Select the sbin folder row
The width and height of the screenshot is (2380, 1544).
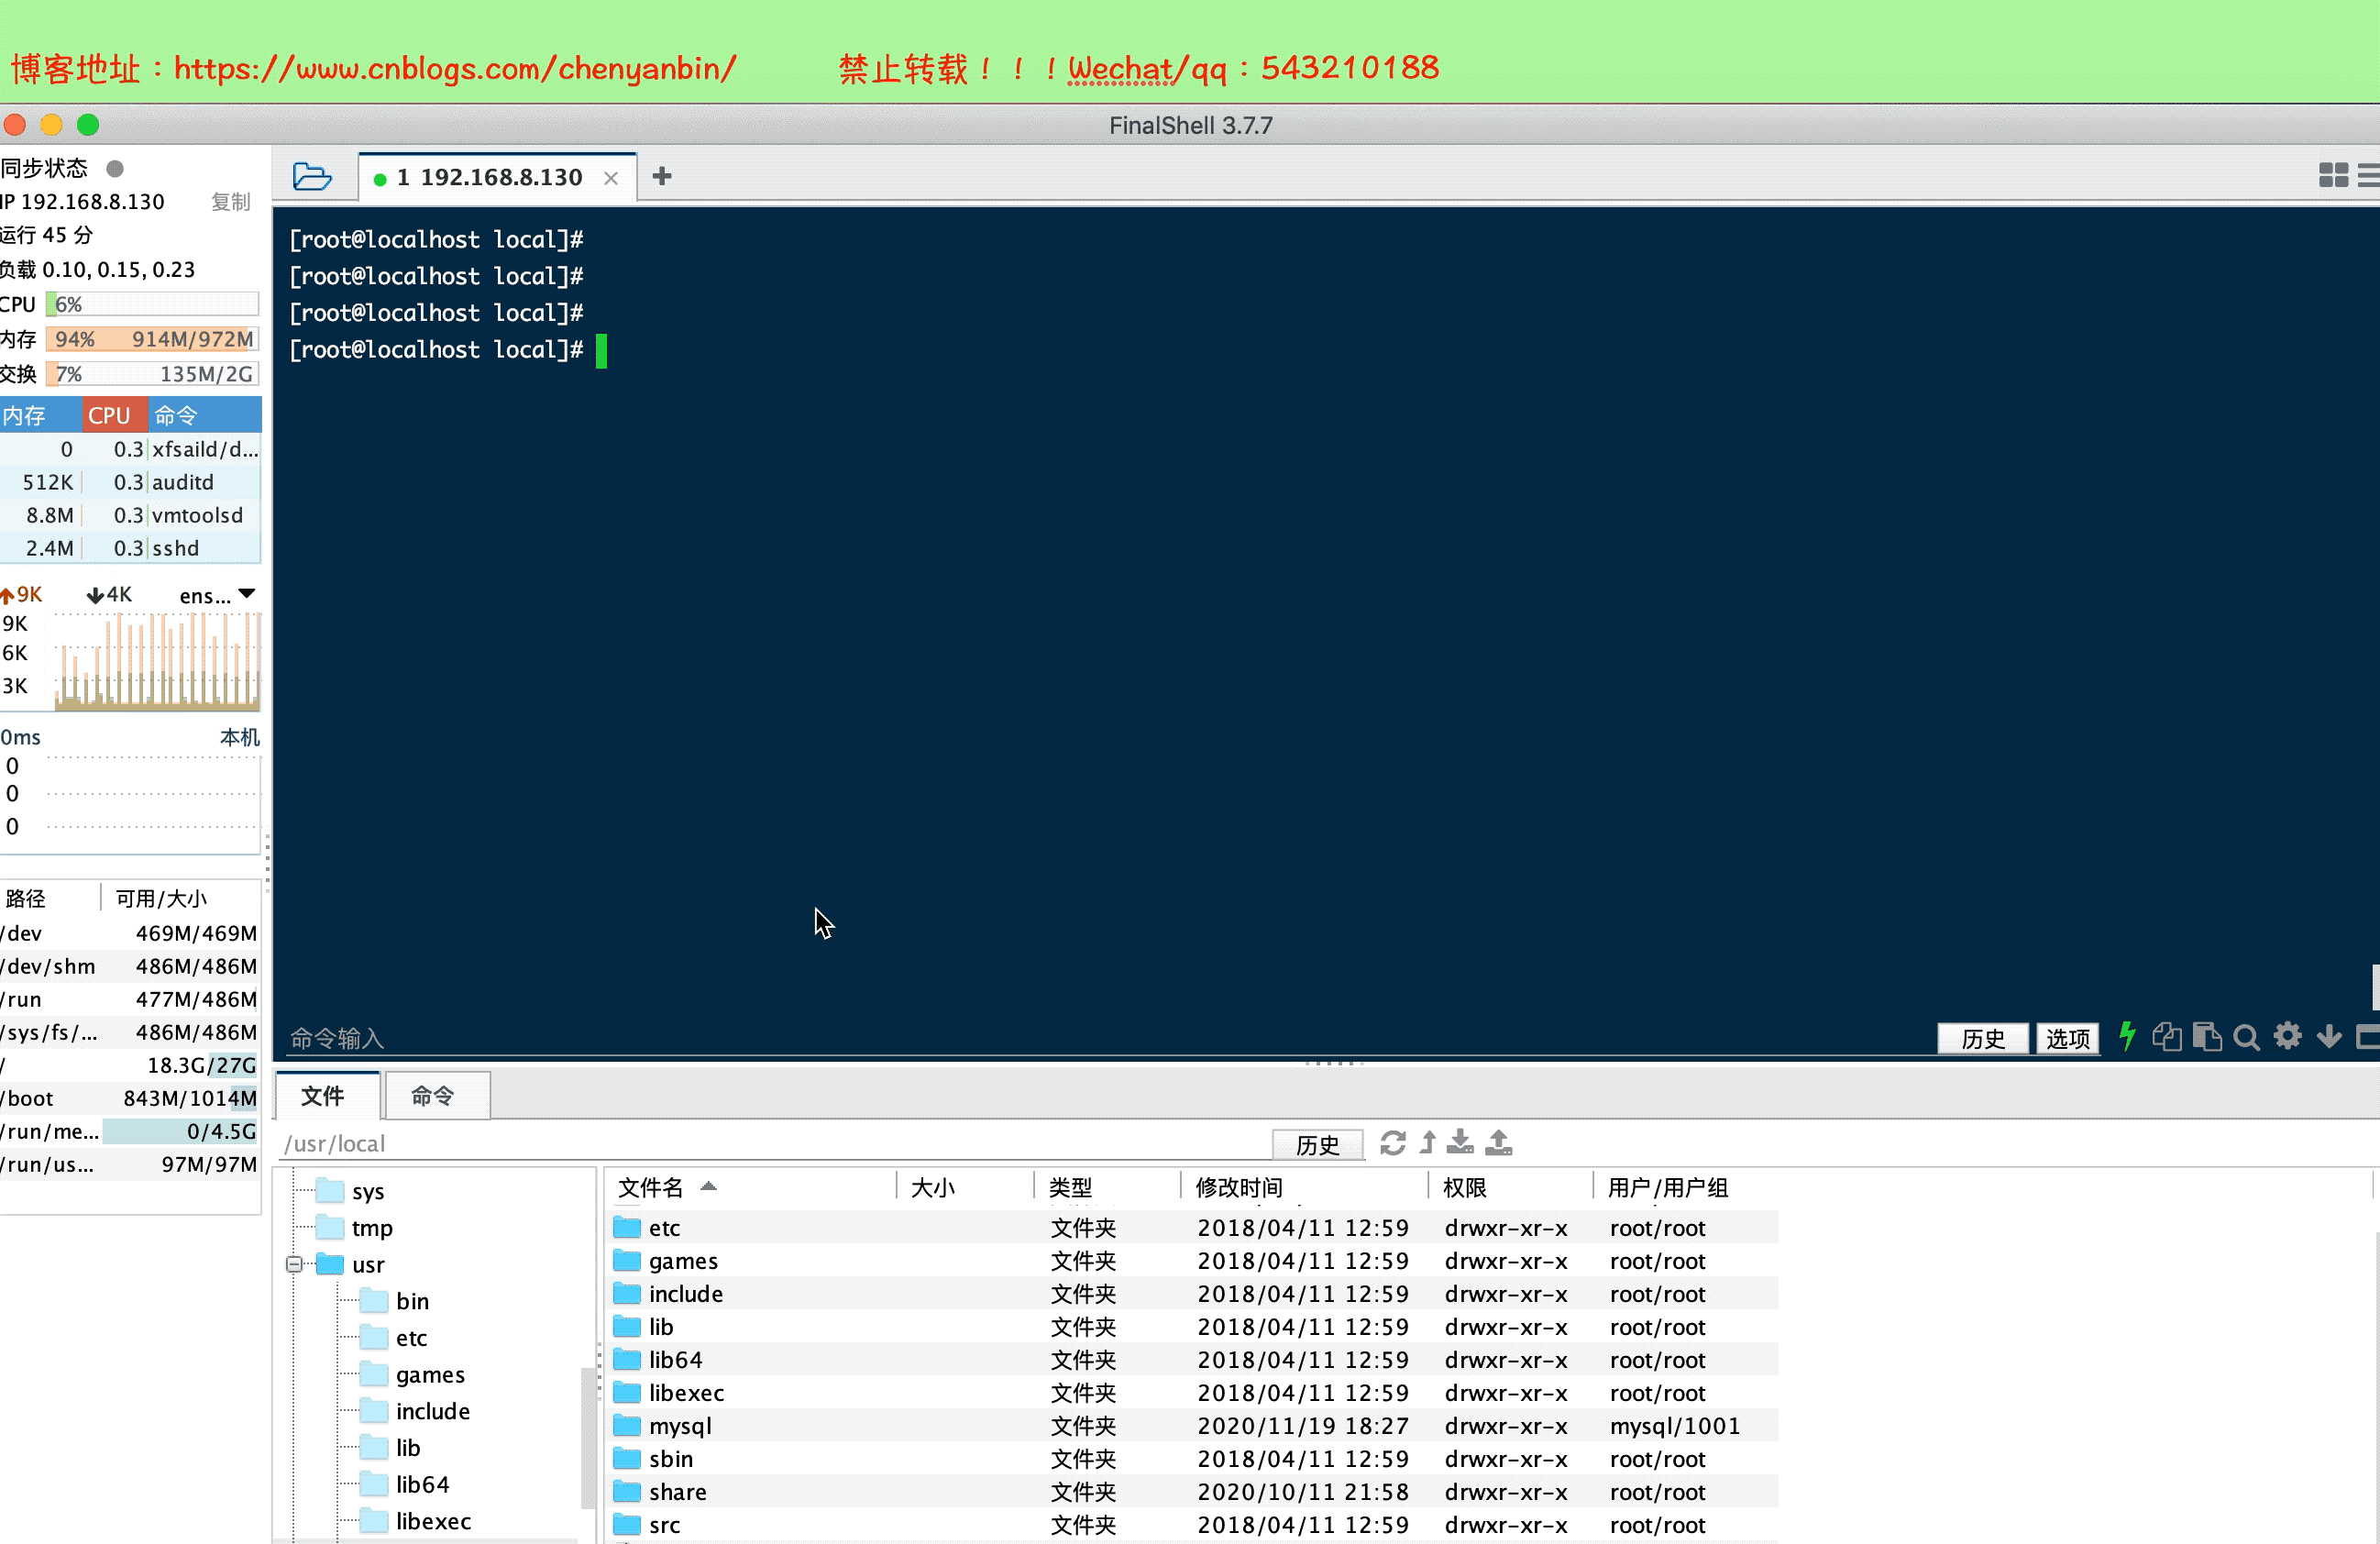pyautogui.click(x=1192, y=1459)
